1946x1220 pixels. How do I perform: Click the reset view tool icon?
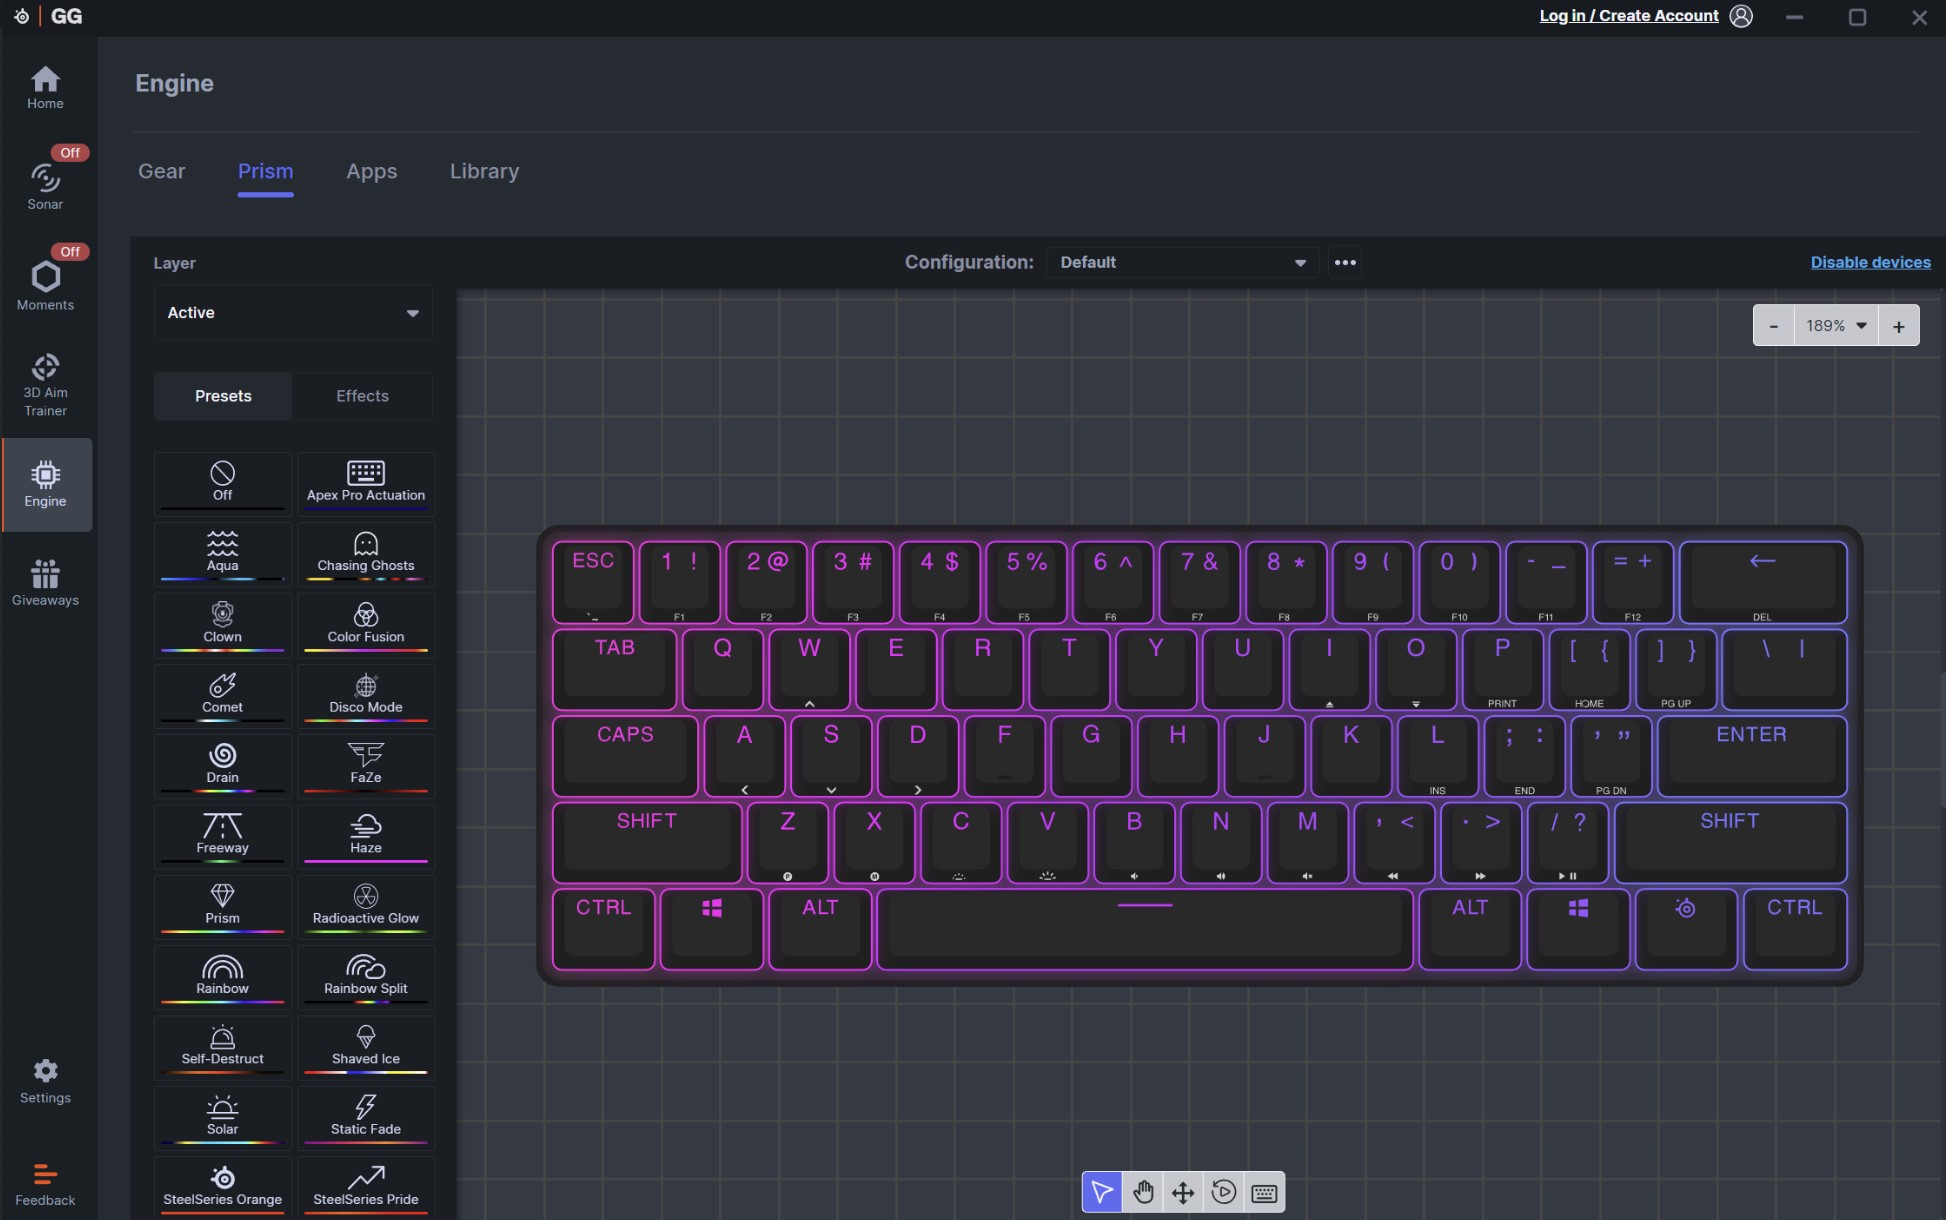[1224, 1192]
